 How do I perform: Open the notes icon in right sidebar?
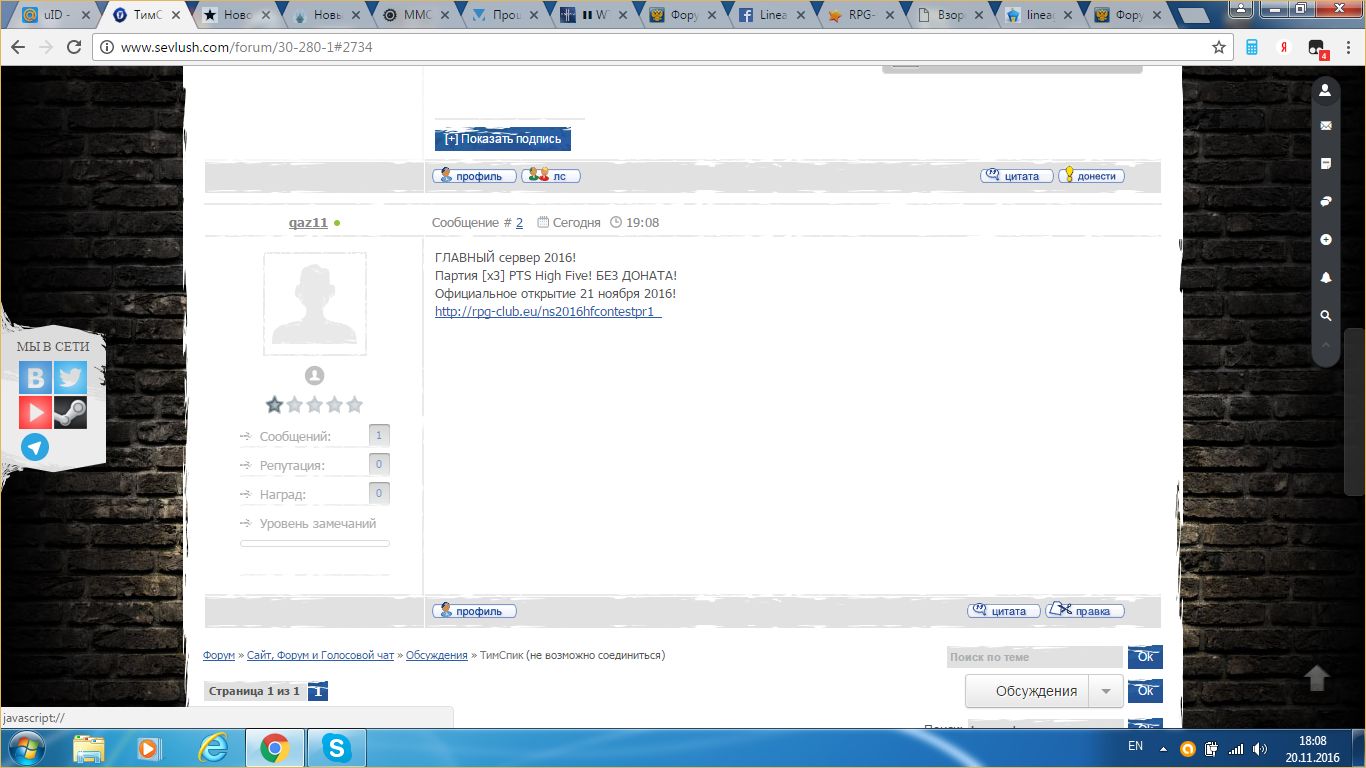coord(1326,163)
